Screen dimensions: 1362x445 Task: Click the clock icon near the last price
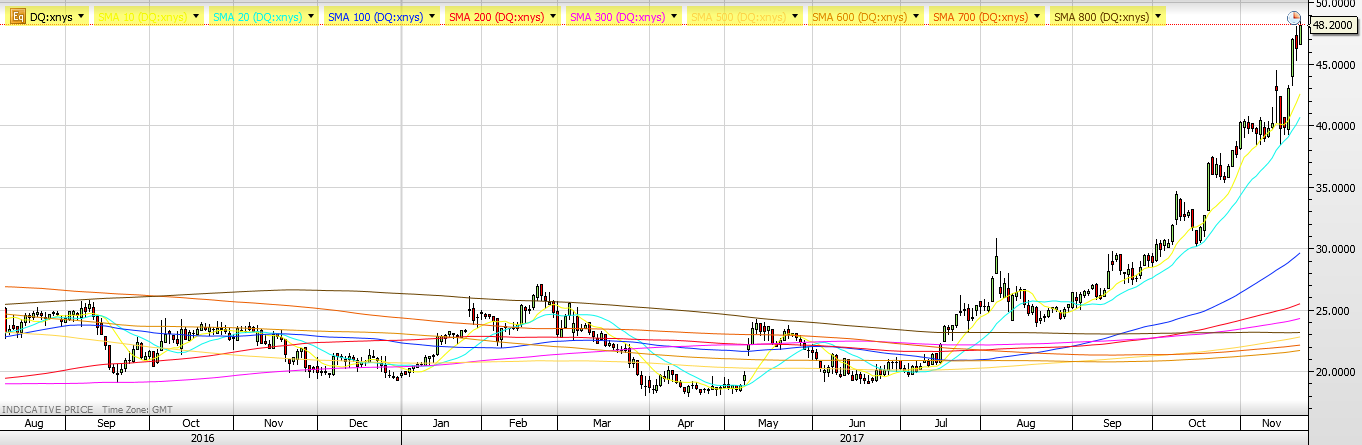click(x=1293, y=17)
